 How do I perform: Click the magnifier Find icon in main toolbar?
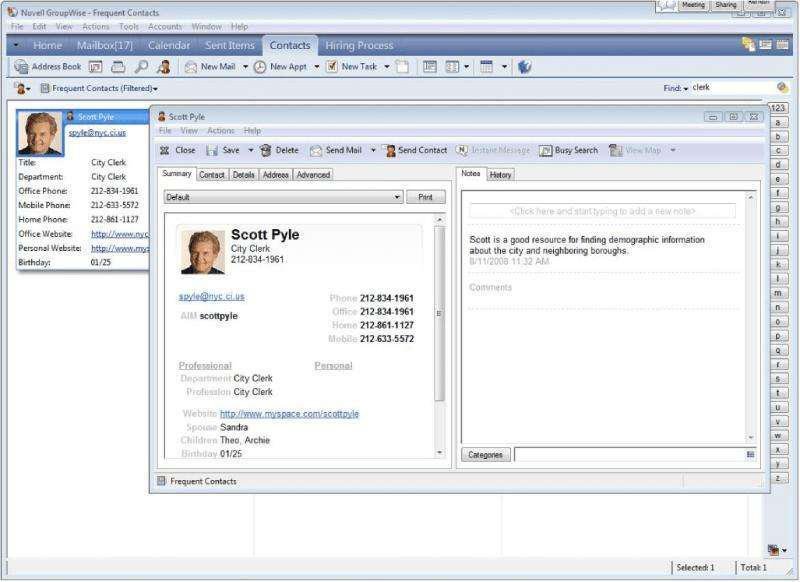coord(141,67)
